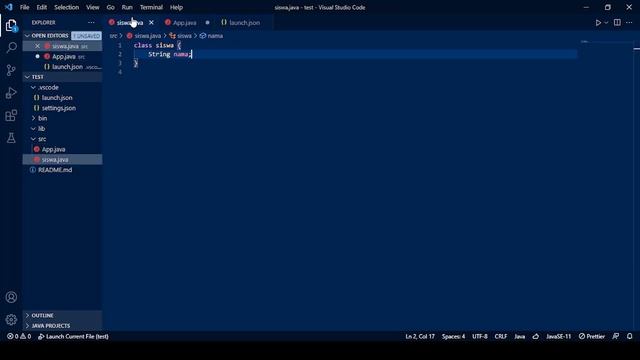
Task: Open the feedback icon in status bar
Action: tap(616, 336)
